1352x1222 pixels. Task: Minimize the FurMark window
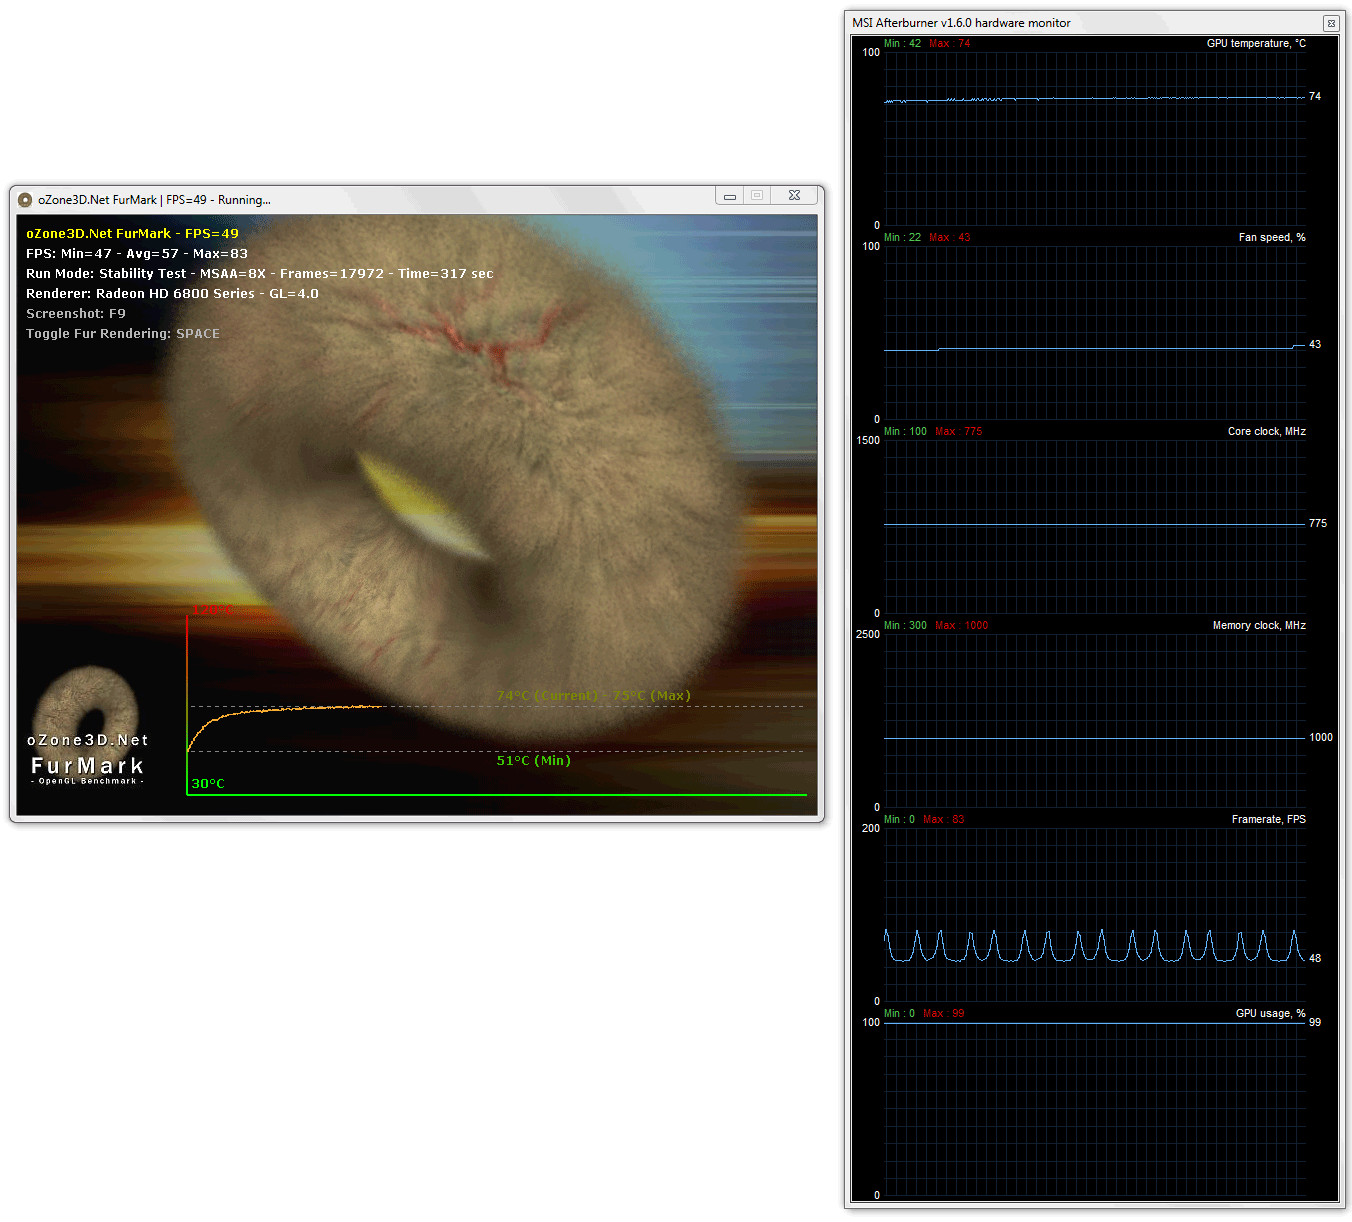730,196
